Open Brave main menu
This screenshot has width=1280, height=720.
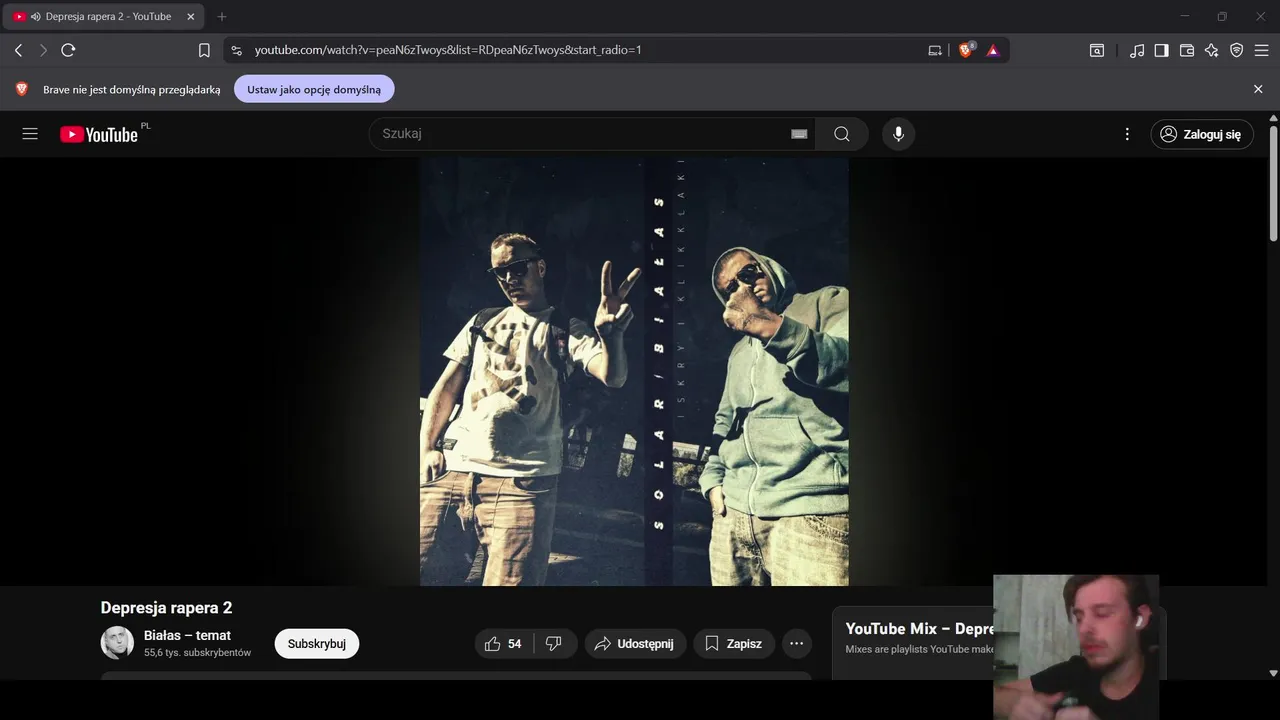tap(1262, 50)
